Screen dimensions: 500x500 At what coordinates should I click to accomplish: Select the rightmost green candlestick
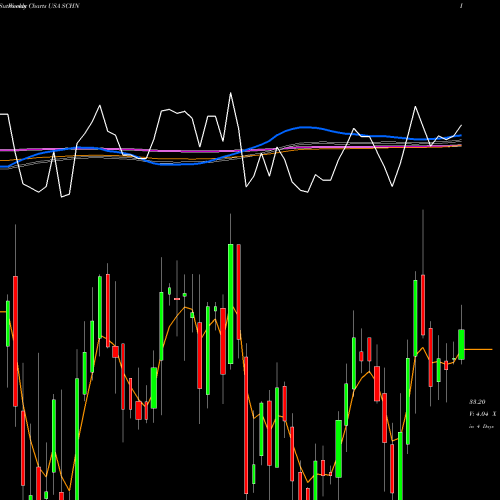coord(461,344)
